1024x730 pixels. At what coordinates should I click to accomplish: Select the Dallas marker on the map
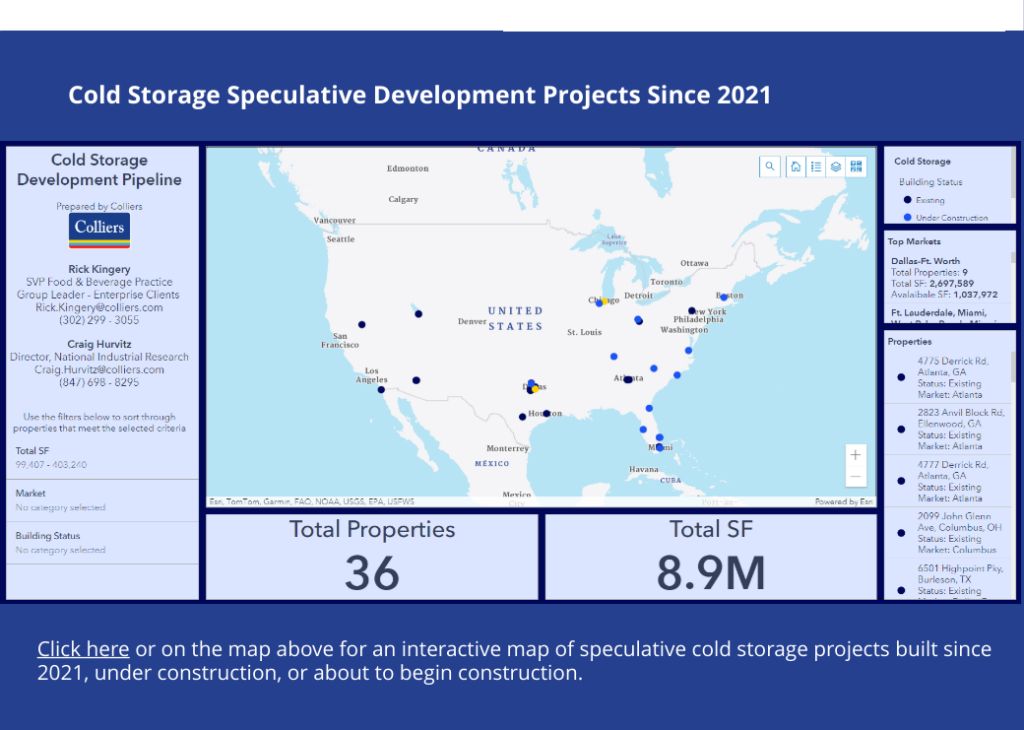[533, 387]
